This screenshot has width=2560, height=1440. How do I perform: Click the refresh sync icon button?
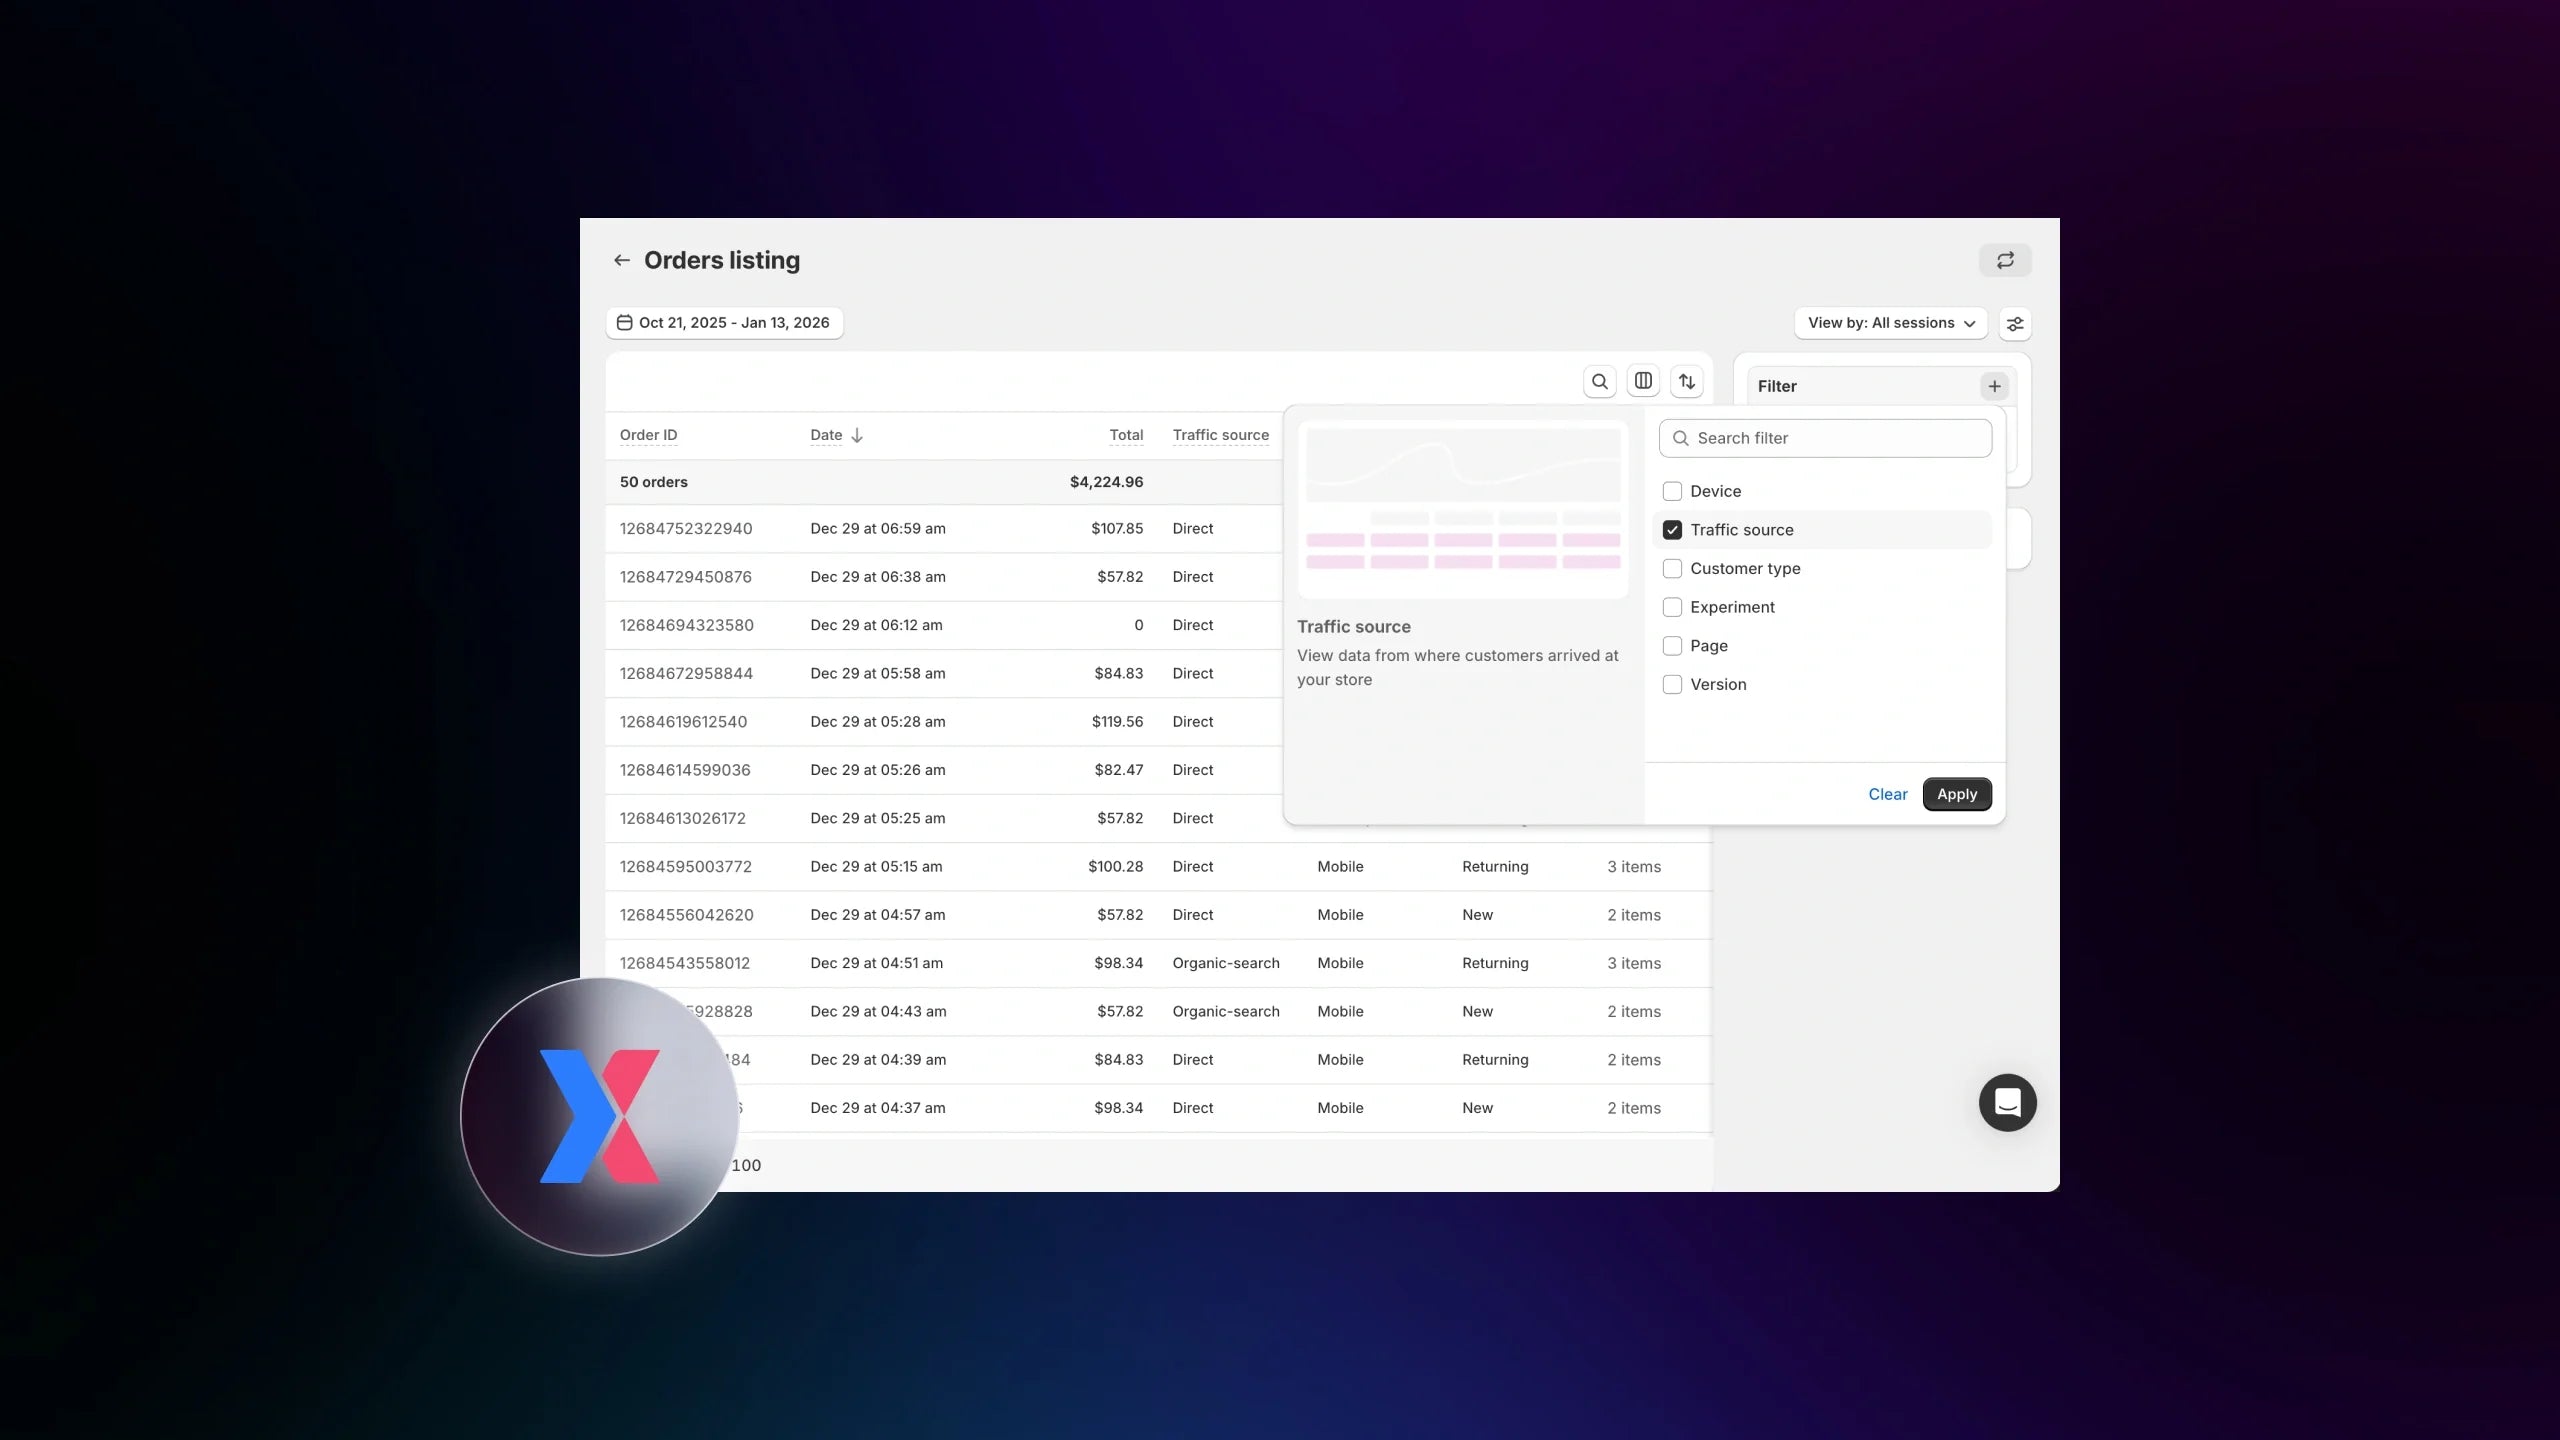click(x=2005, y=260)
